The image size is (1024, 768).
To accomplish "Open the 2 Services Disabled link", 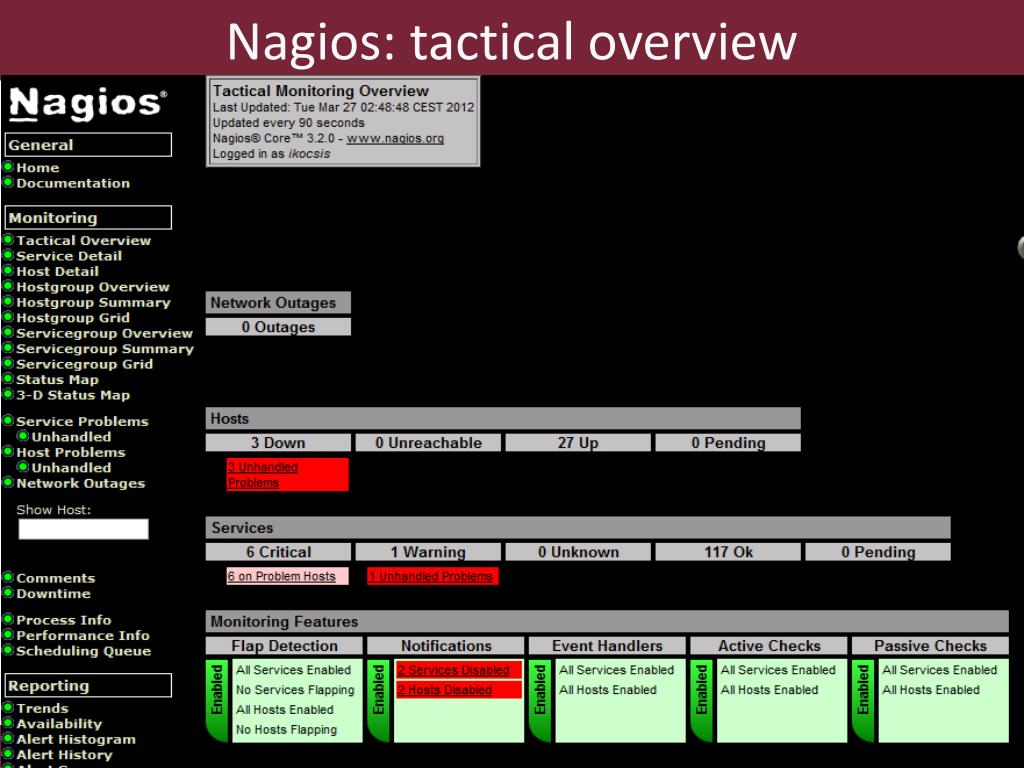I will (453, 670).
